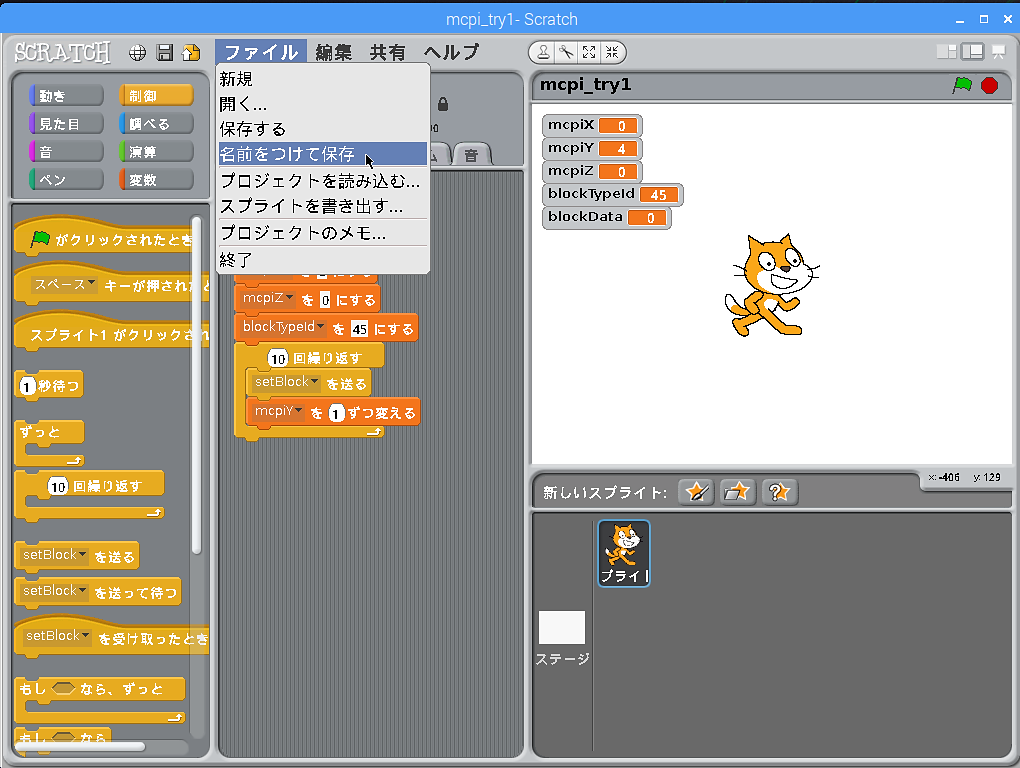The image size is (1020, 768).
Task: Click the green flag to start
Action: click(x=961, y=85)
